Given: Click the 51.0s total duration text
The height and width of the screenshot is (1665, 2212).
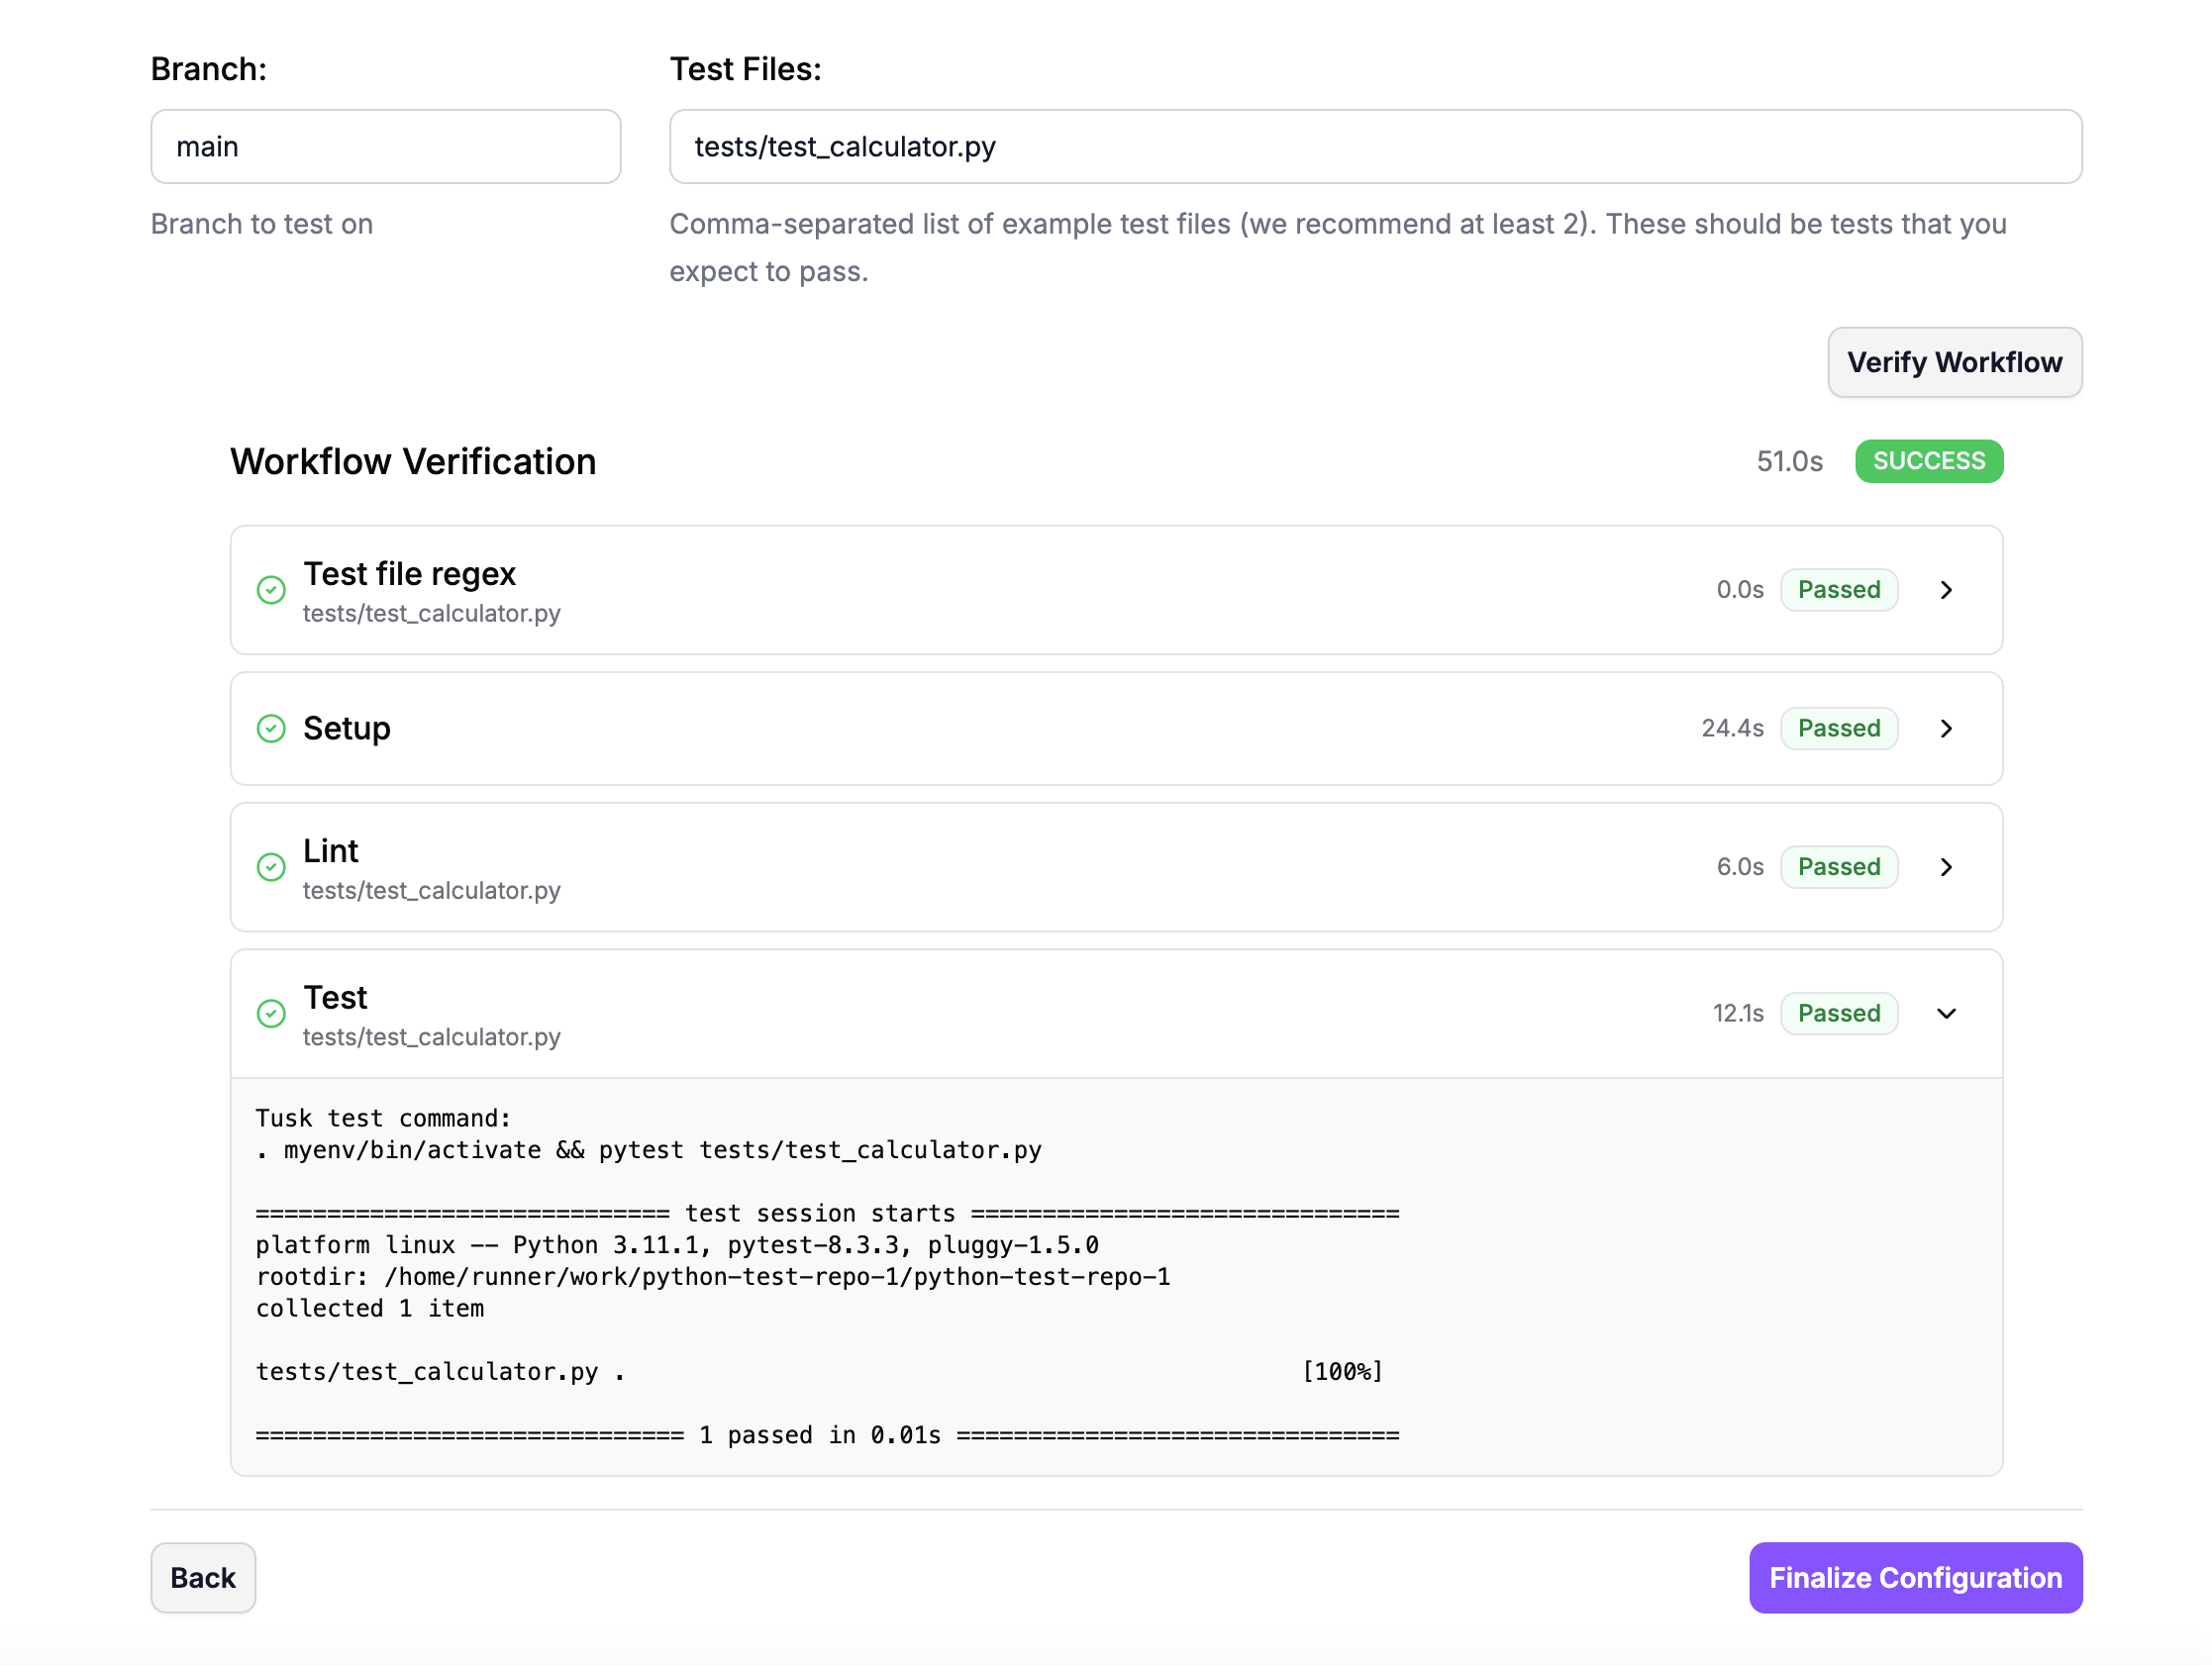Looking at the screenshot, I should click(x=1789, y=461).
